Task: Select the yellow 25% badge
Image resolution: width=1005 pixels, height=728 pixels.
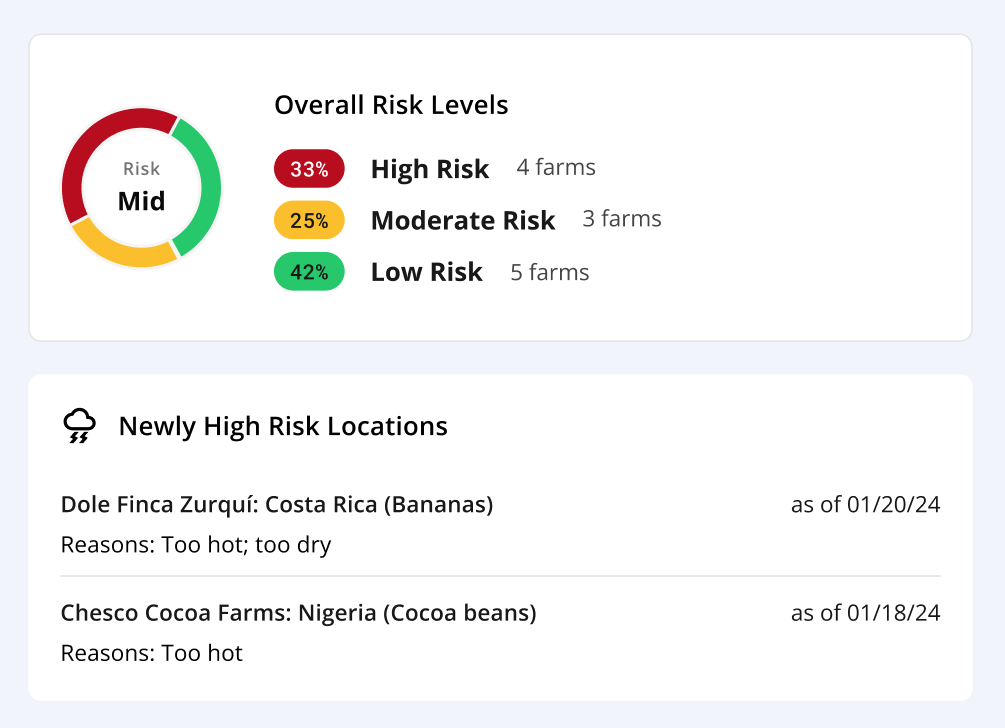Action: tap(309, 220)
